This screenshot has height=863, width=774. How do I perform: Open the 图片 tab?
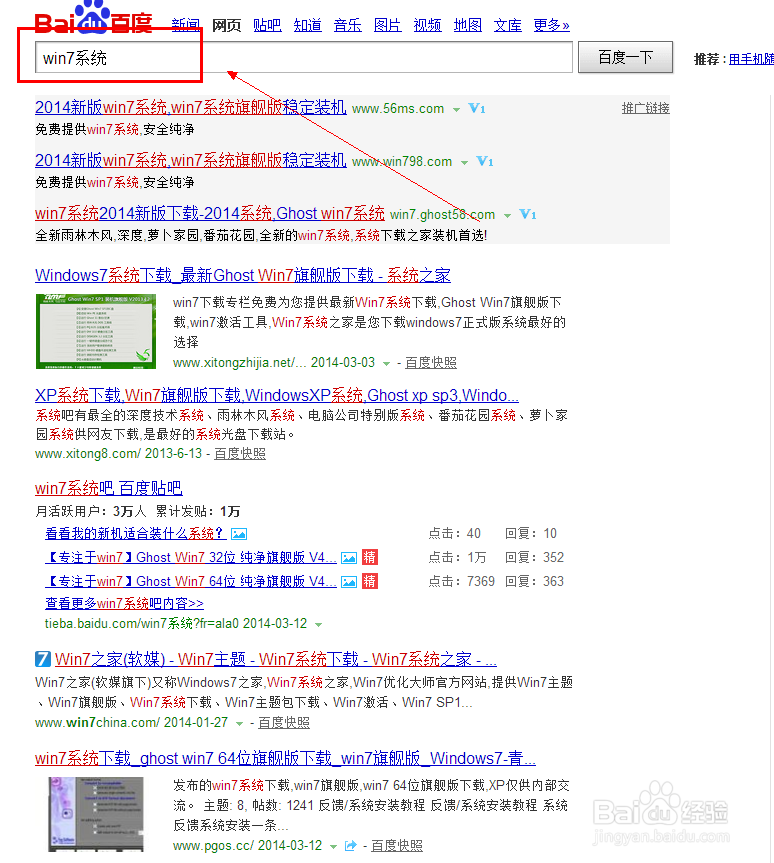pyautogui.click(x=388, y=25)
